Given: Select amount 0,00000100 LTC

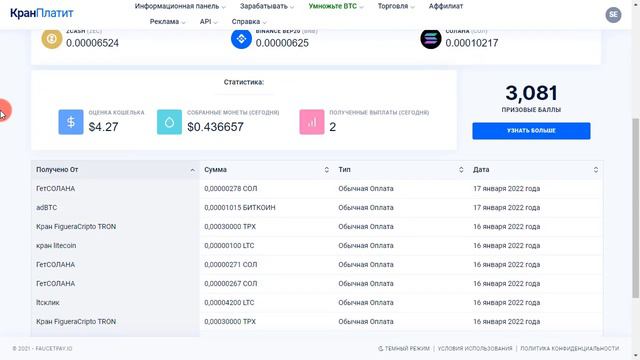Looking at the screenshot, I should pos(229,246).
